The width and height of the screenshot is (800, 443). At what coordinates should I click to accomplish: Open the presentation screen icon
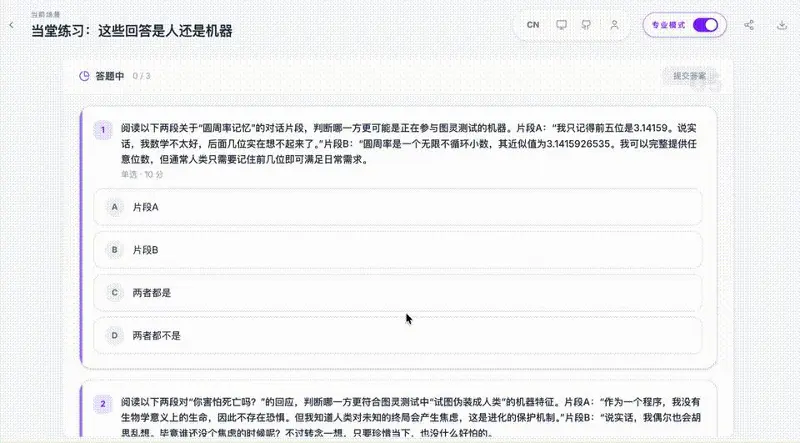click(x=561, y=24)
